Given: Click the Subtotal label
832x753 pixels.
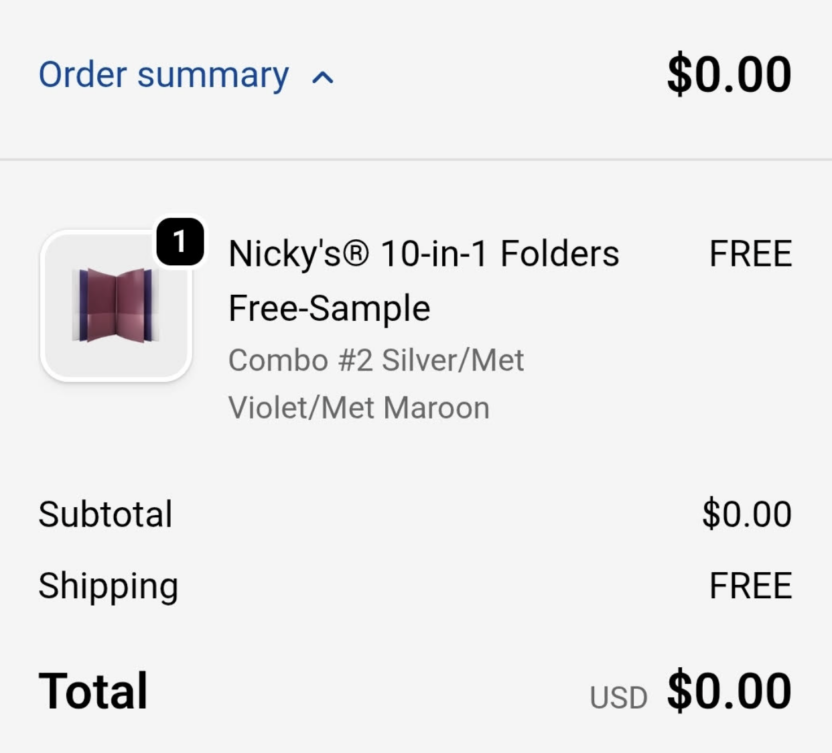Looking at the screenshot, I should (x=105, y=514).
